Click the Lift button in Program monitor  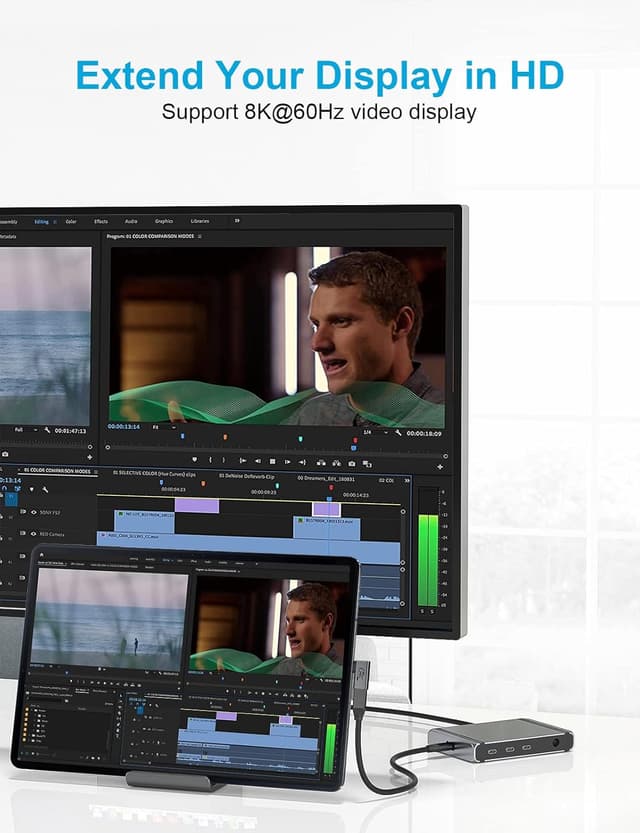[x=319, y=462]
